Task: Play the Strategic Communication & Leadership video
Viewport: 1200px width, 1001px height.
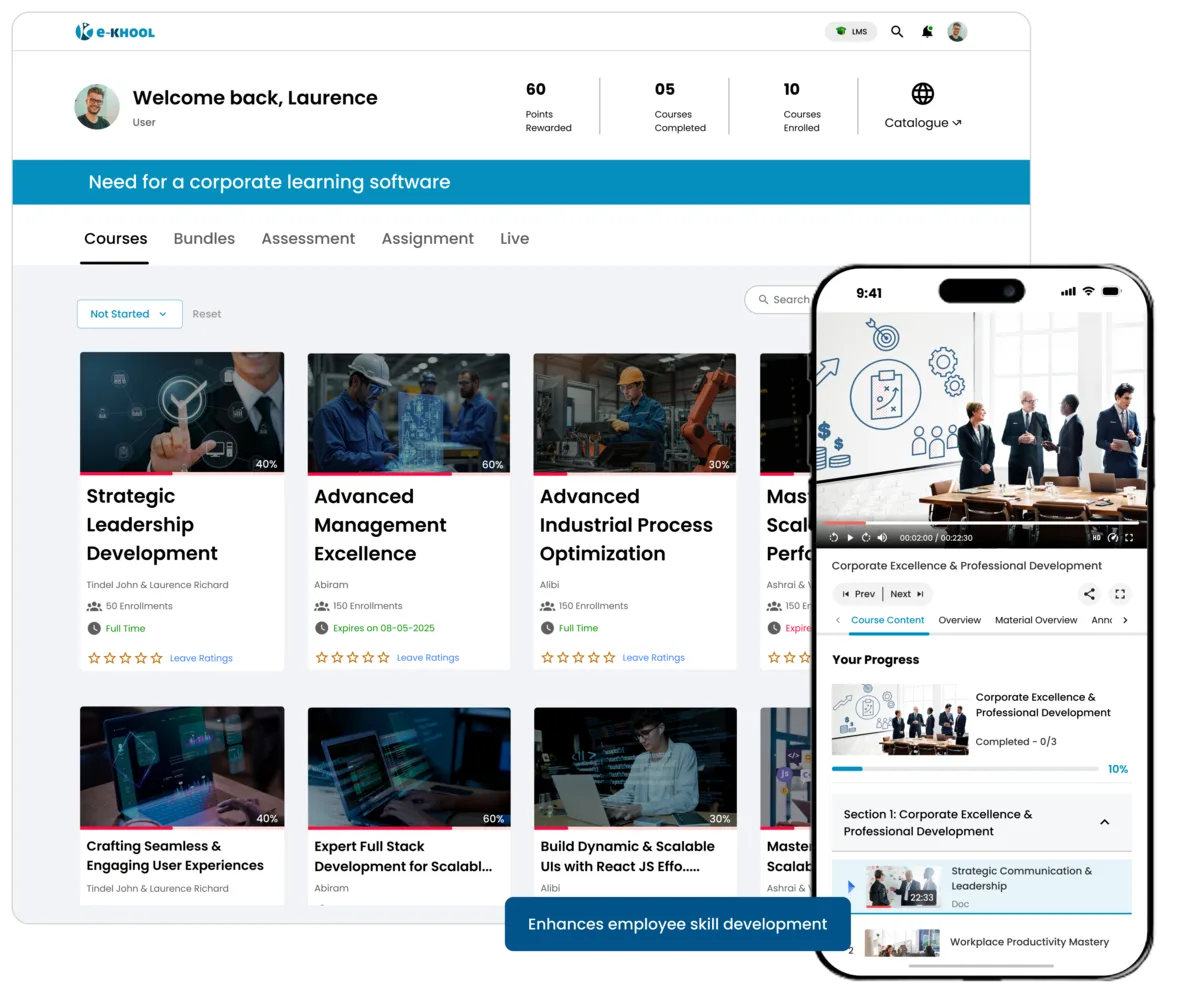Action: [851, 886]
